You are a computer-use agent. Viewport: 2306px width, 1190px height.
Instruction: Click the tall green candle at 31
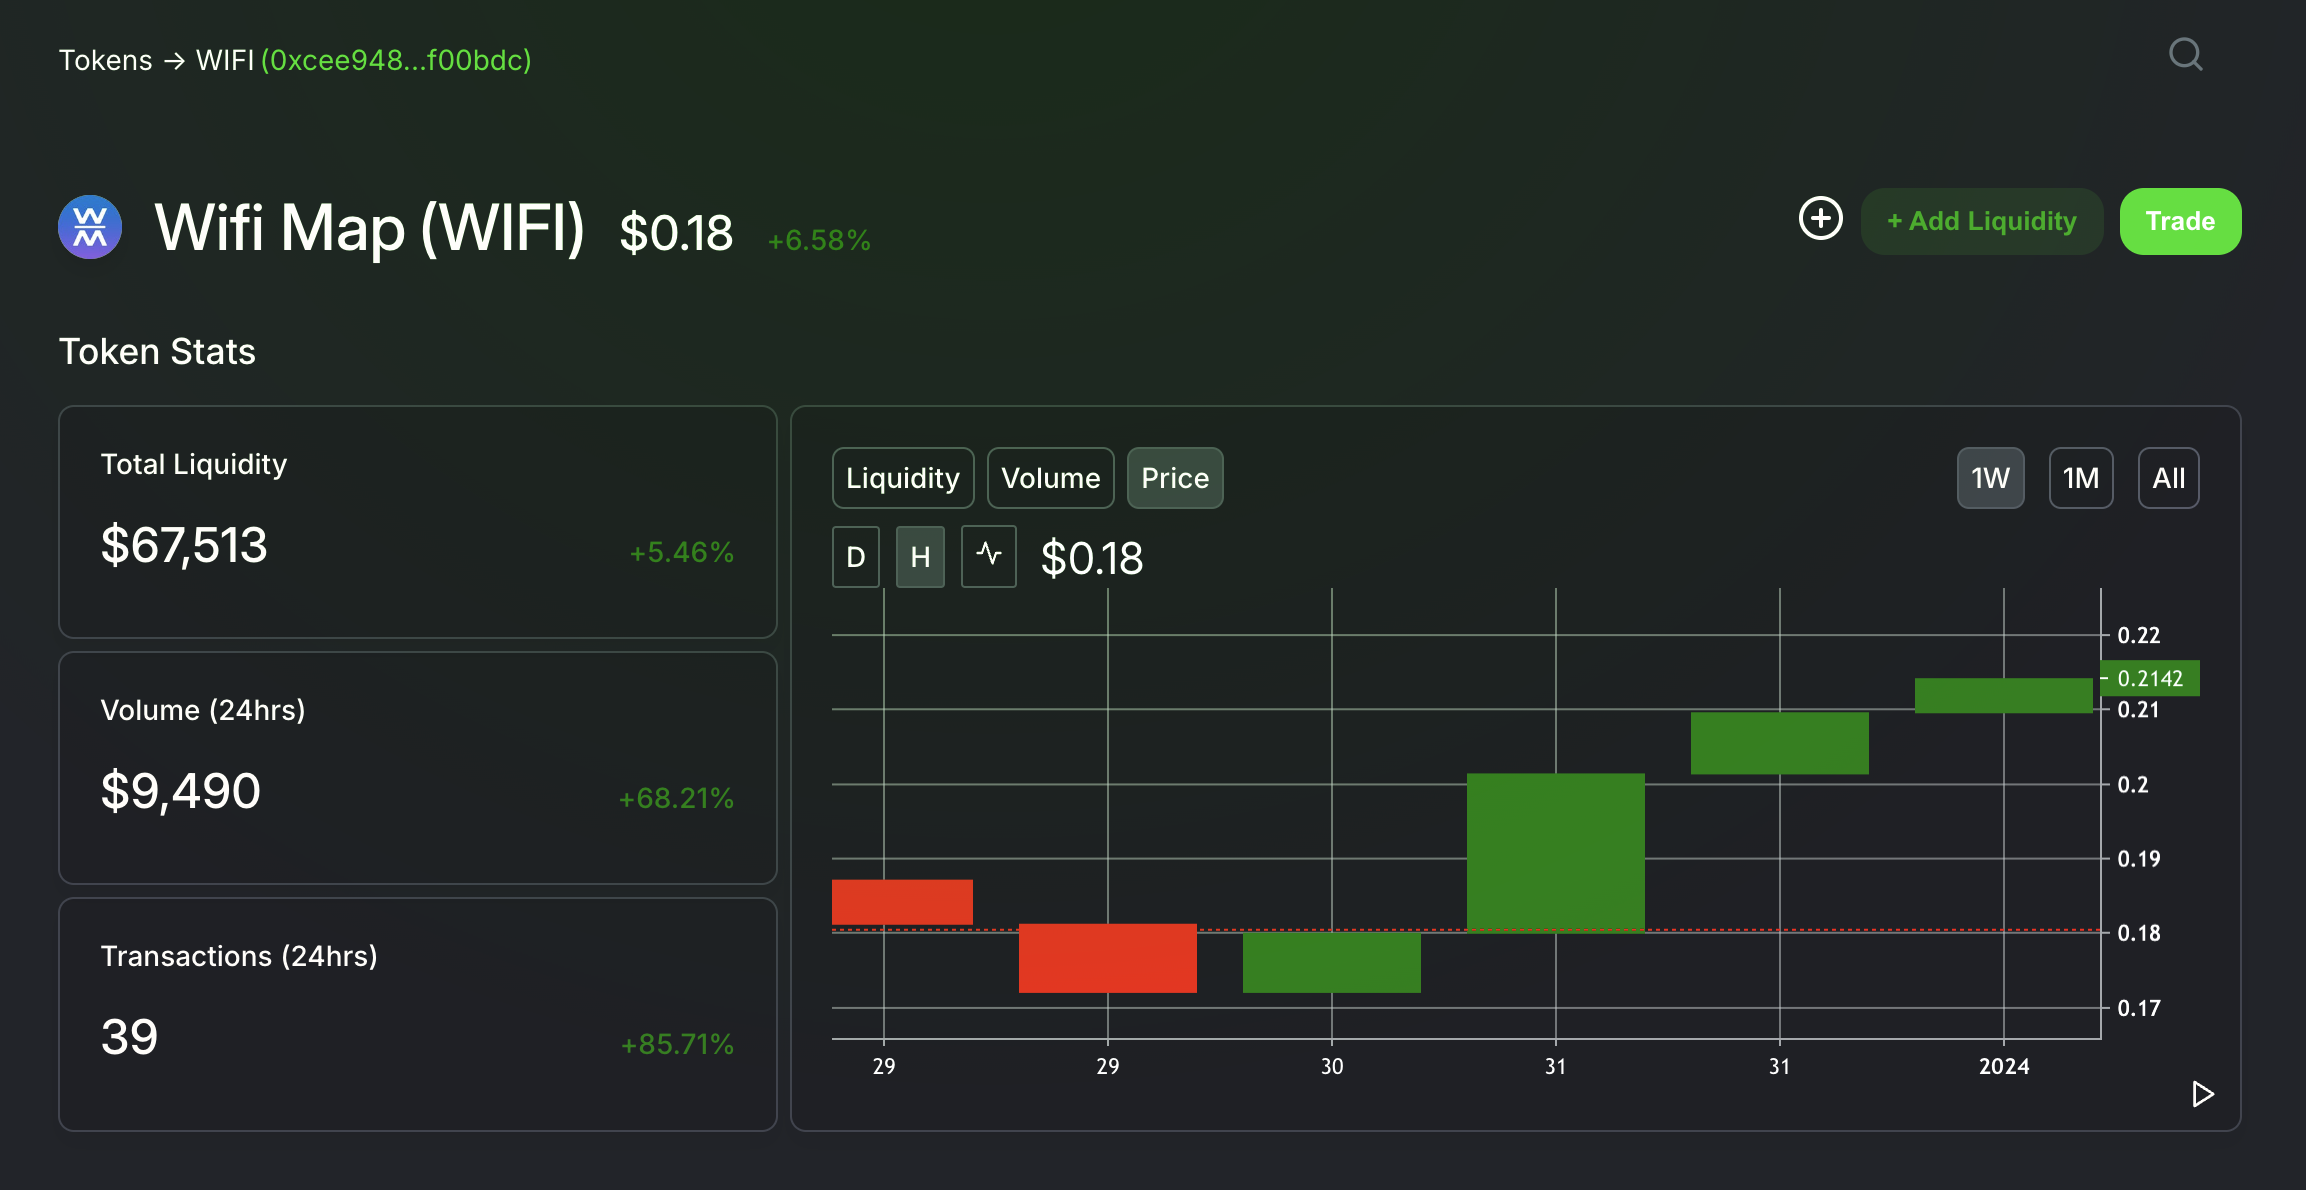[1555, 852]
